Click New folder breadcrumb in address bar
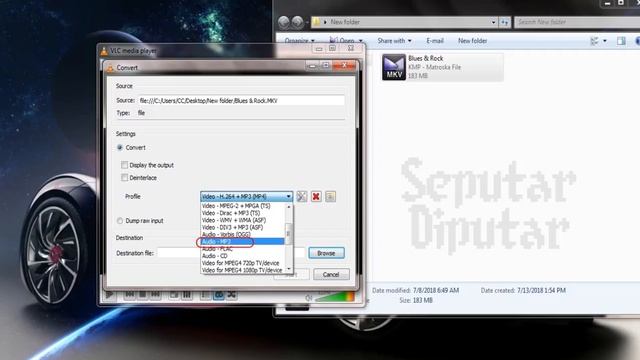Screen dimensions: 640x360 point(345,22)
